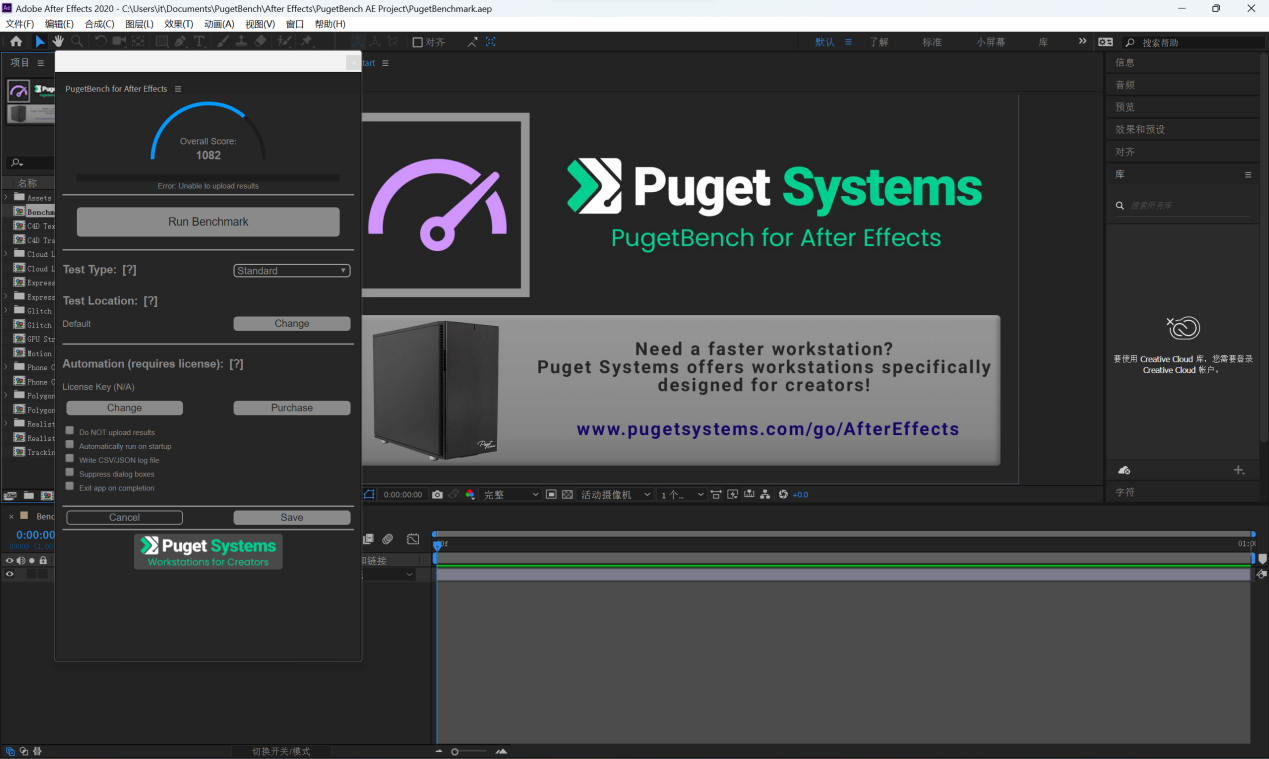
Task: Open the 效果(T) menu
Action: (x=179, y=24)
